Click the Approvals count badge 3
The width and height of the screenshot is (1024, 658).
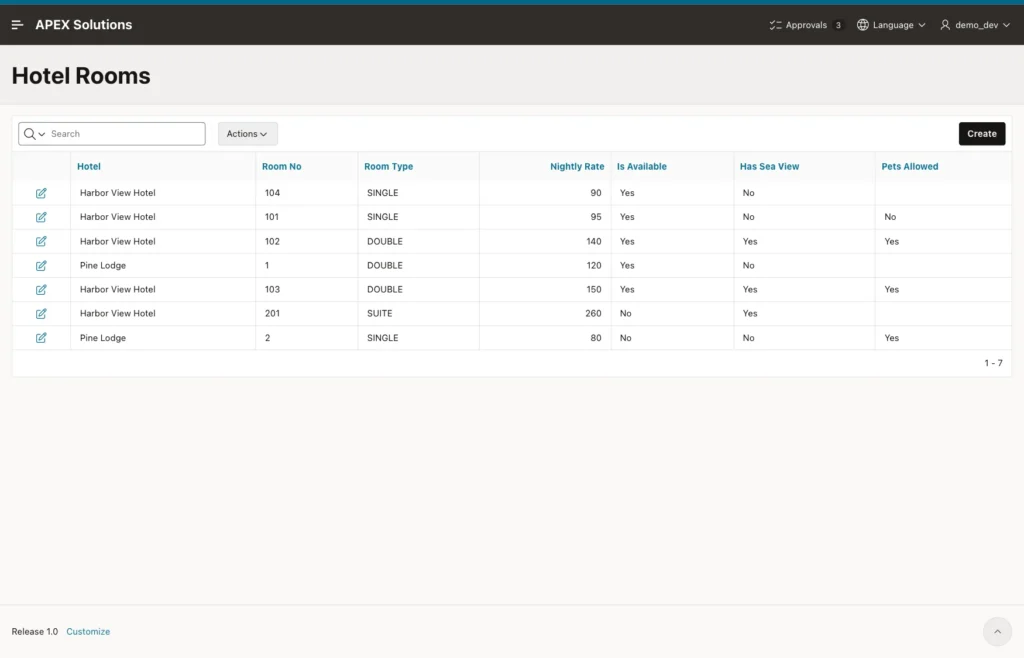838,25
